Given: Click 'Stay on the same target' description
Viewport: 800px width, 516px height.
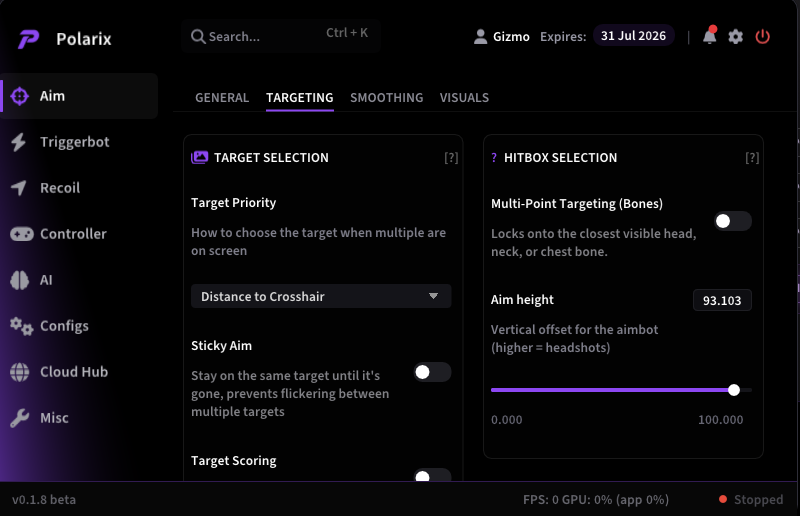Looking at the screenshot, I should [290, 394].
